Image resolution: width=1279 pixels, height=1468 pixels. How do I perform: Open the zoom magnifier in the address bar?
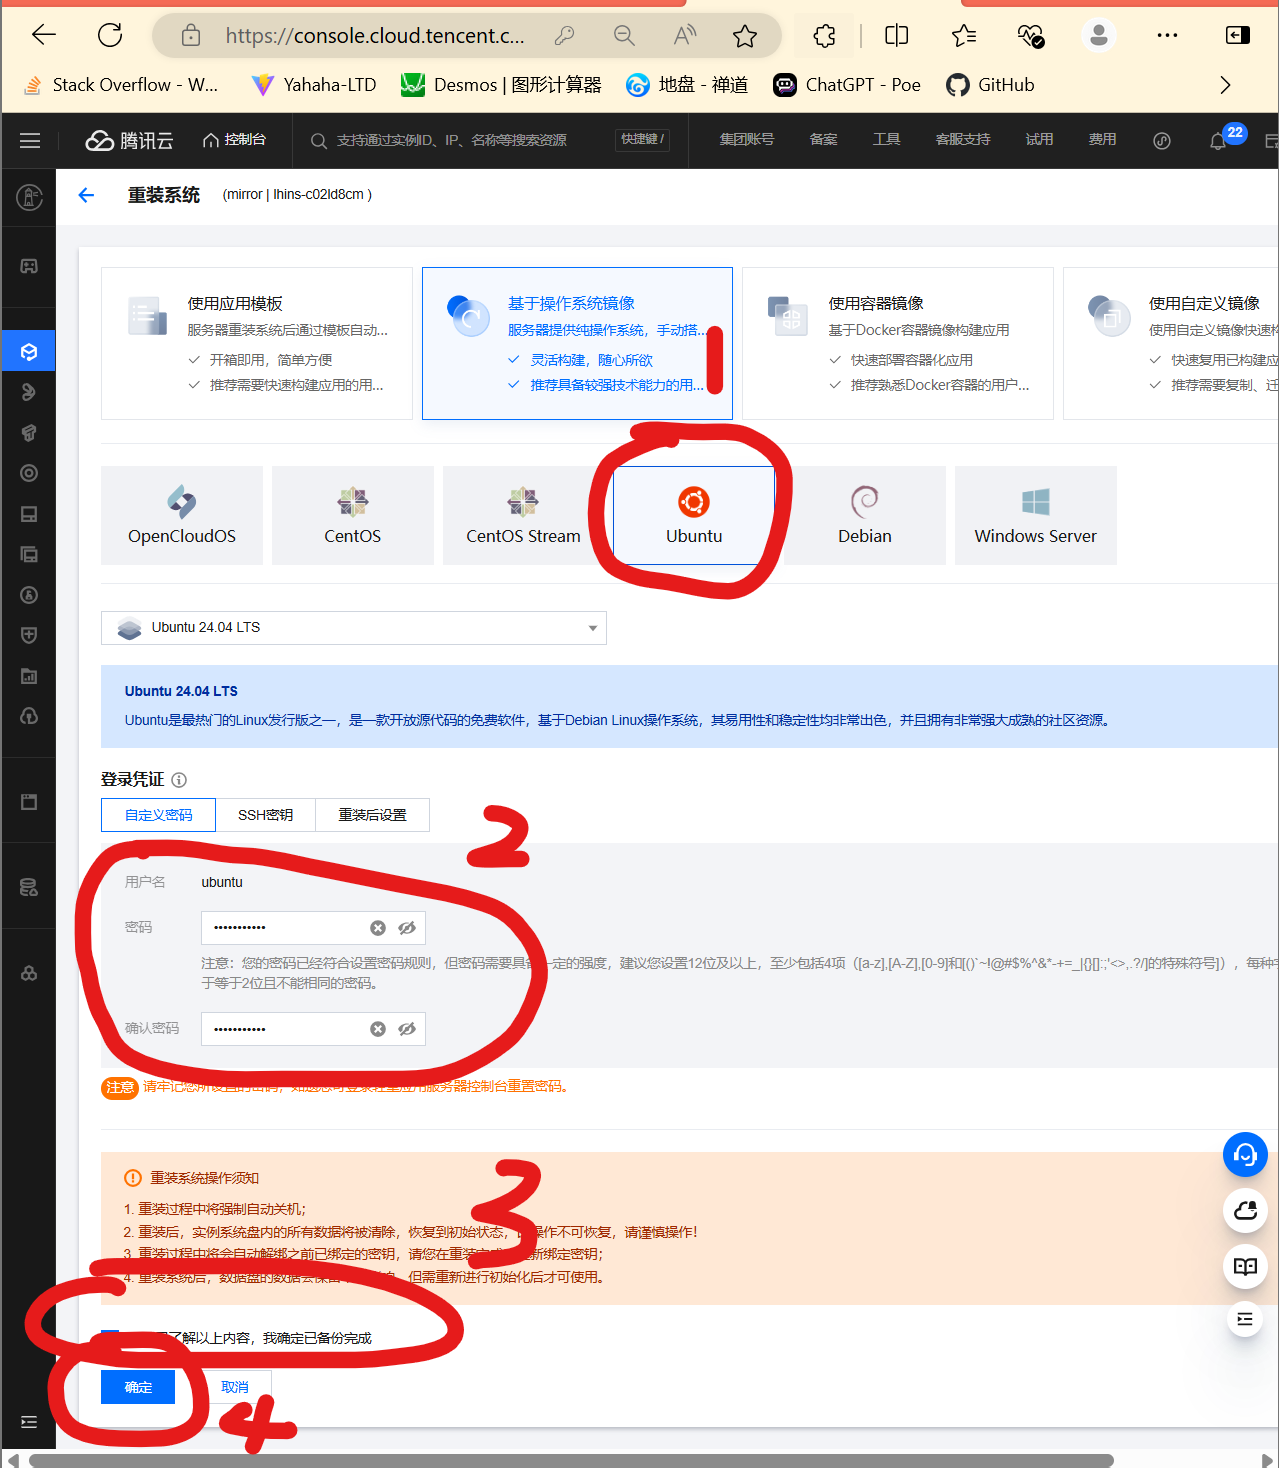click(624, 36)
